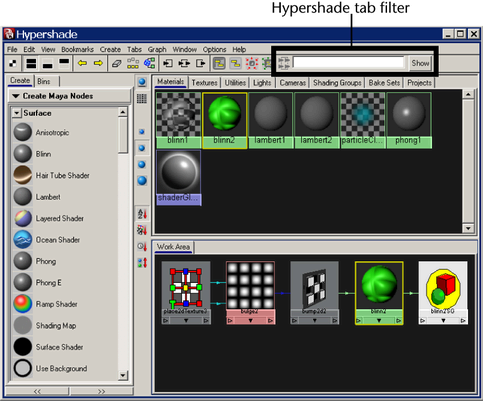Open the Tabs menu
This screenshot has height=401, width=483.
pyautogui.click(x=134, y=49)
